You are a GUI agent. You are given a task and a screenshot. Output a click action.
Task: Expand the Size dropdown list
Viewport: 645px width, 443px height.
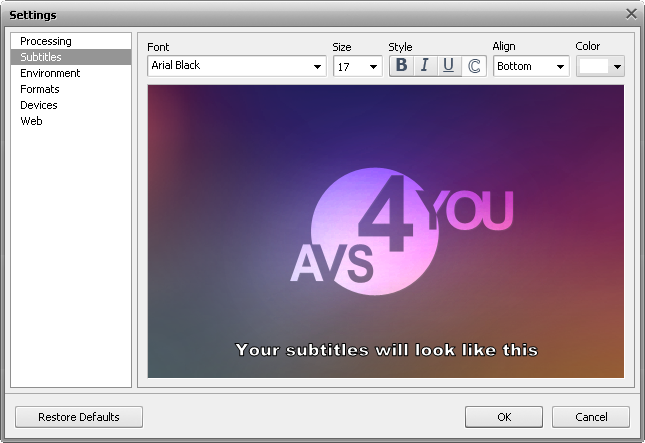point(373,67)
